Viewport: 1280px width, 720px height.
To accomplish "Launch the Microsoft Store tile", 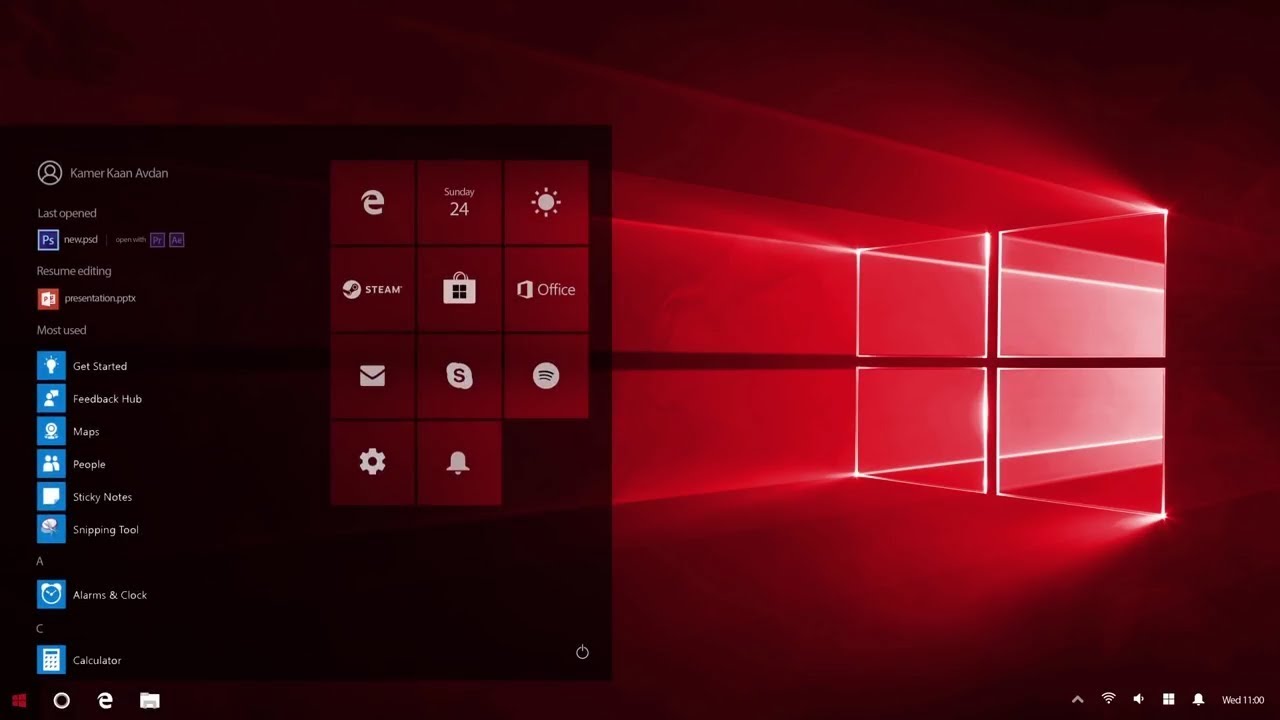I will [x=459, y=289].
